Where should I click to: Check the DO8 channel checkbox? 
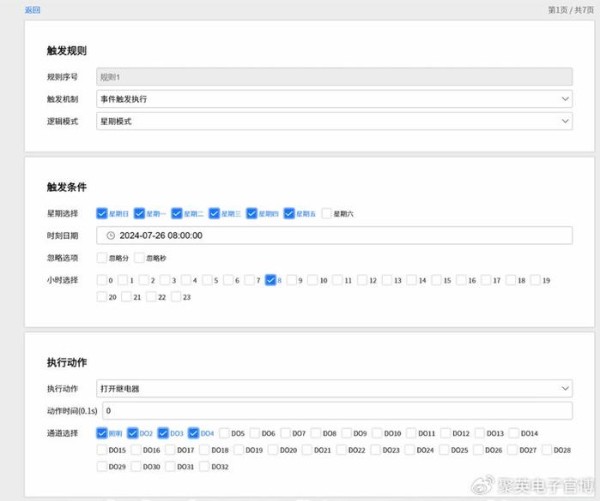coord(316,433)
